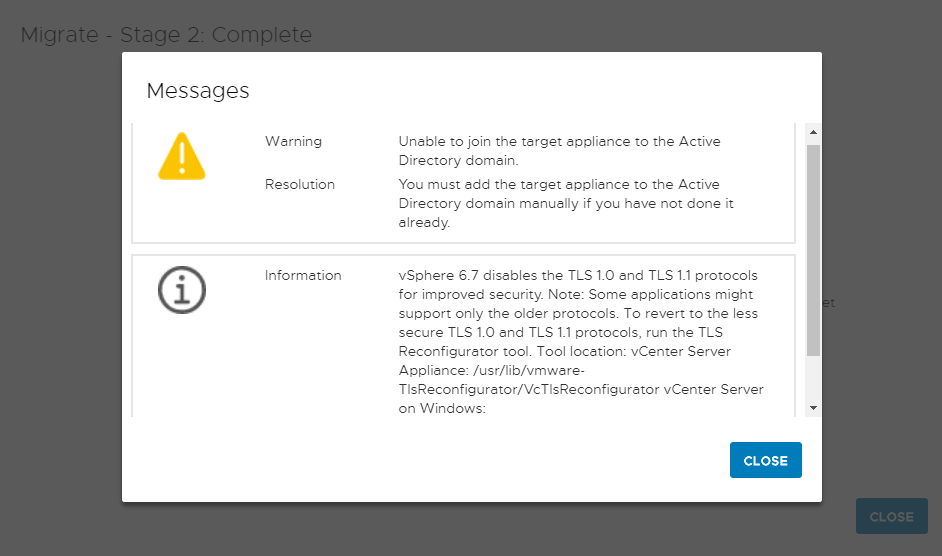The width and height of the screenshot is (942, 556).
Task: Click the 'on Windows:' text line
Action: 442,409
